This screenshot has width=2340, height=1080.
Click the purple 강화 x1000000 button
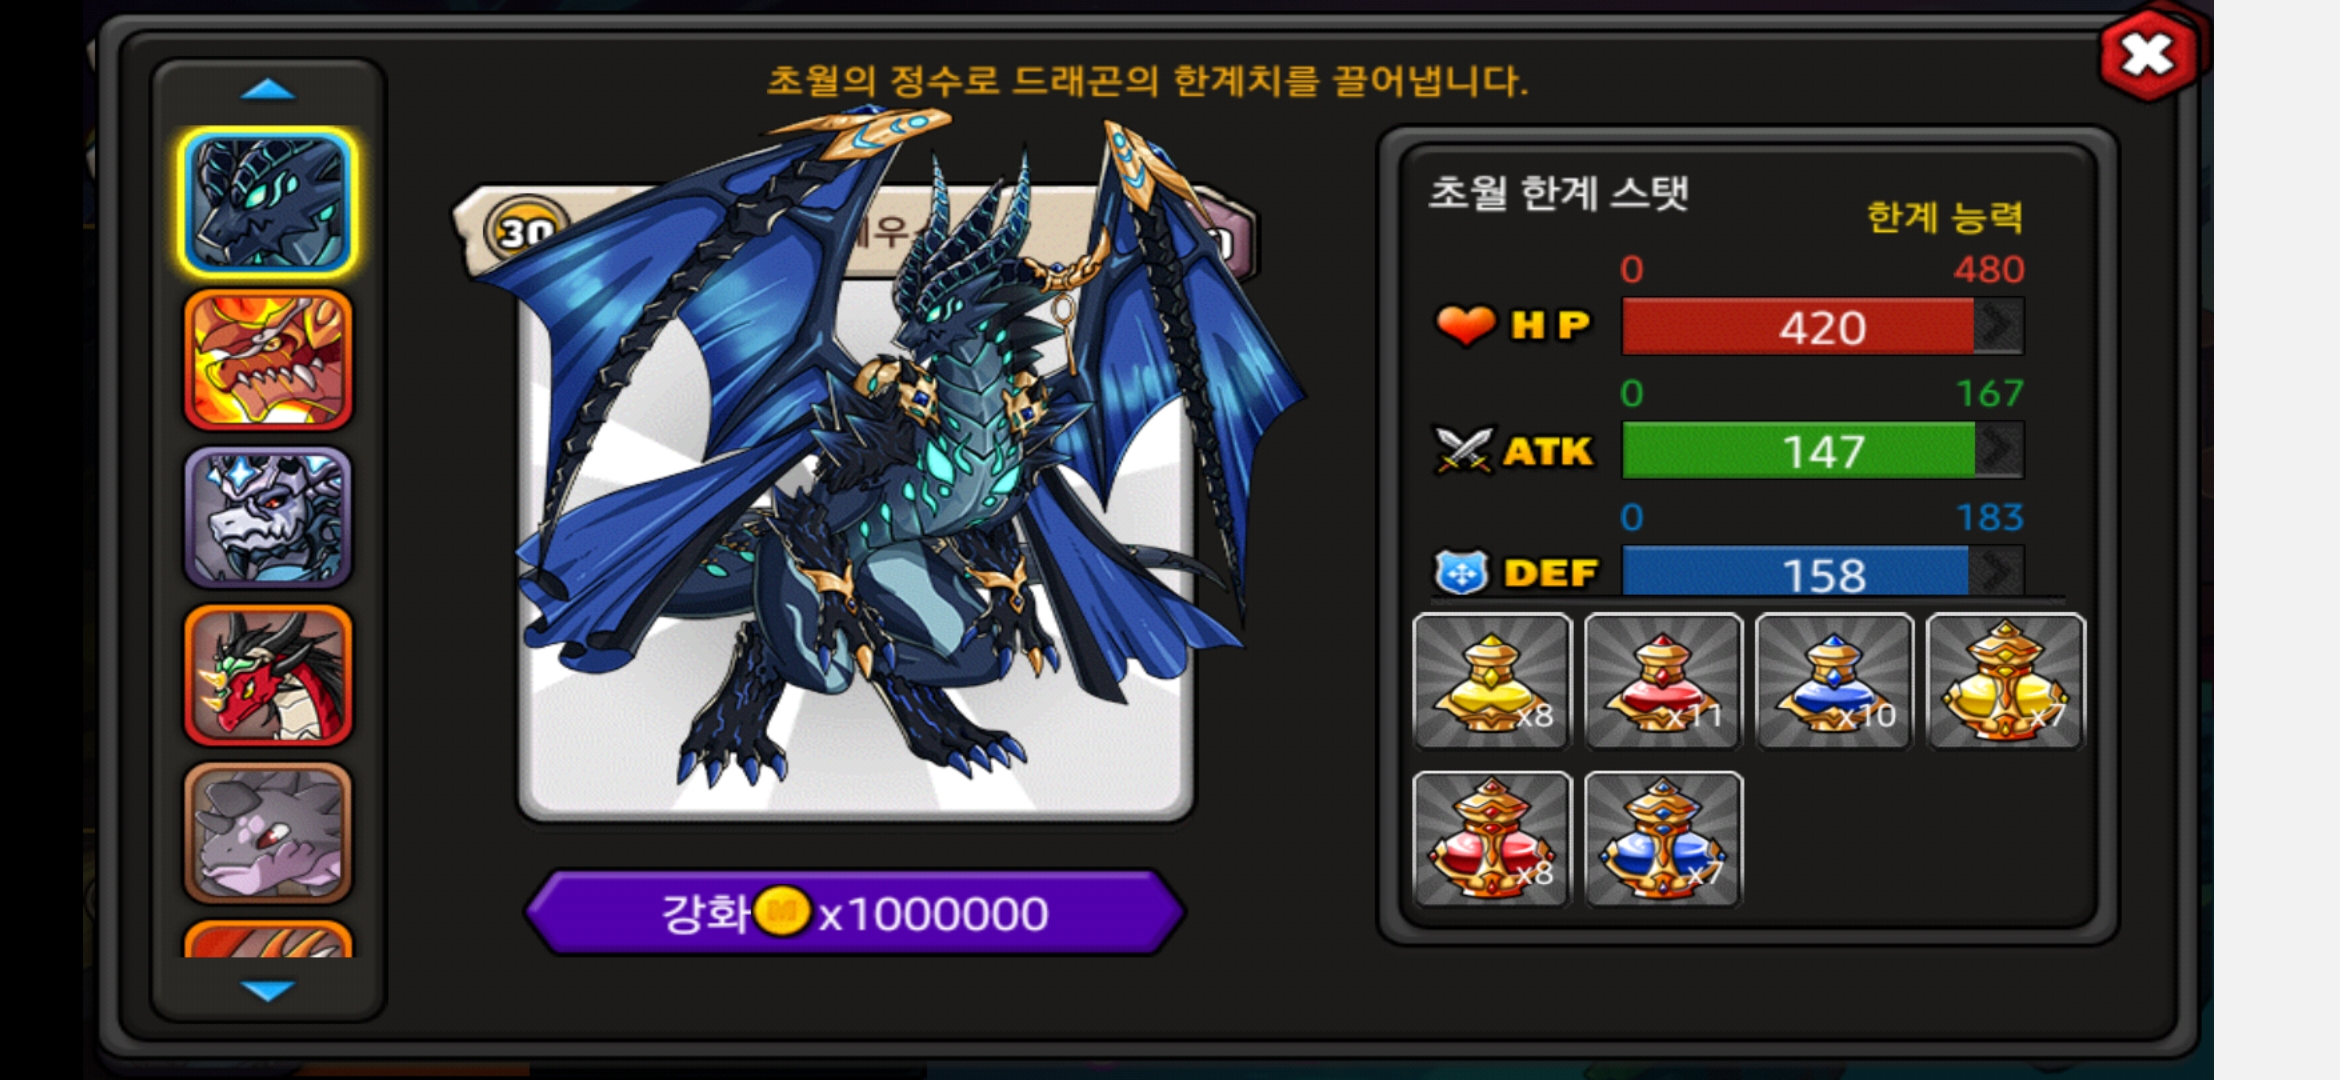855,912
